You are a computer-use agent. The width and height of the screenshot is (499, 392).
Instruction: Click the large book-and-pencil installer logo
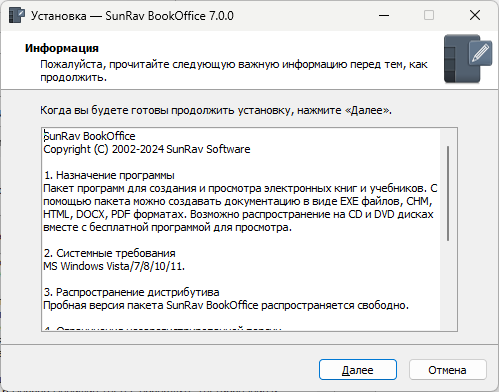click(x=468, y=59)
